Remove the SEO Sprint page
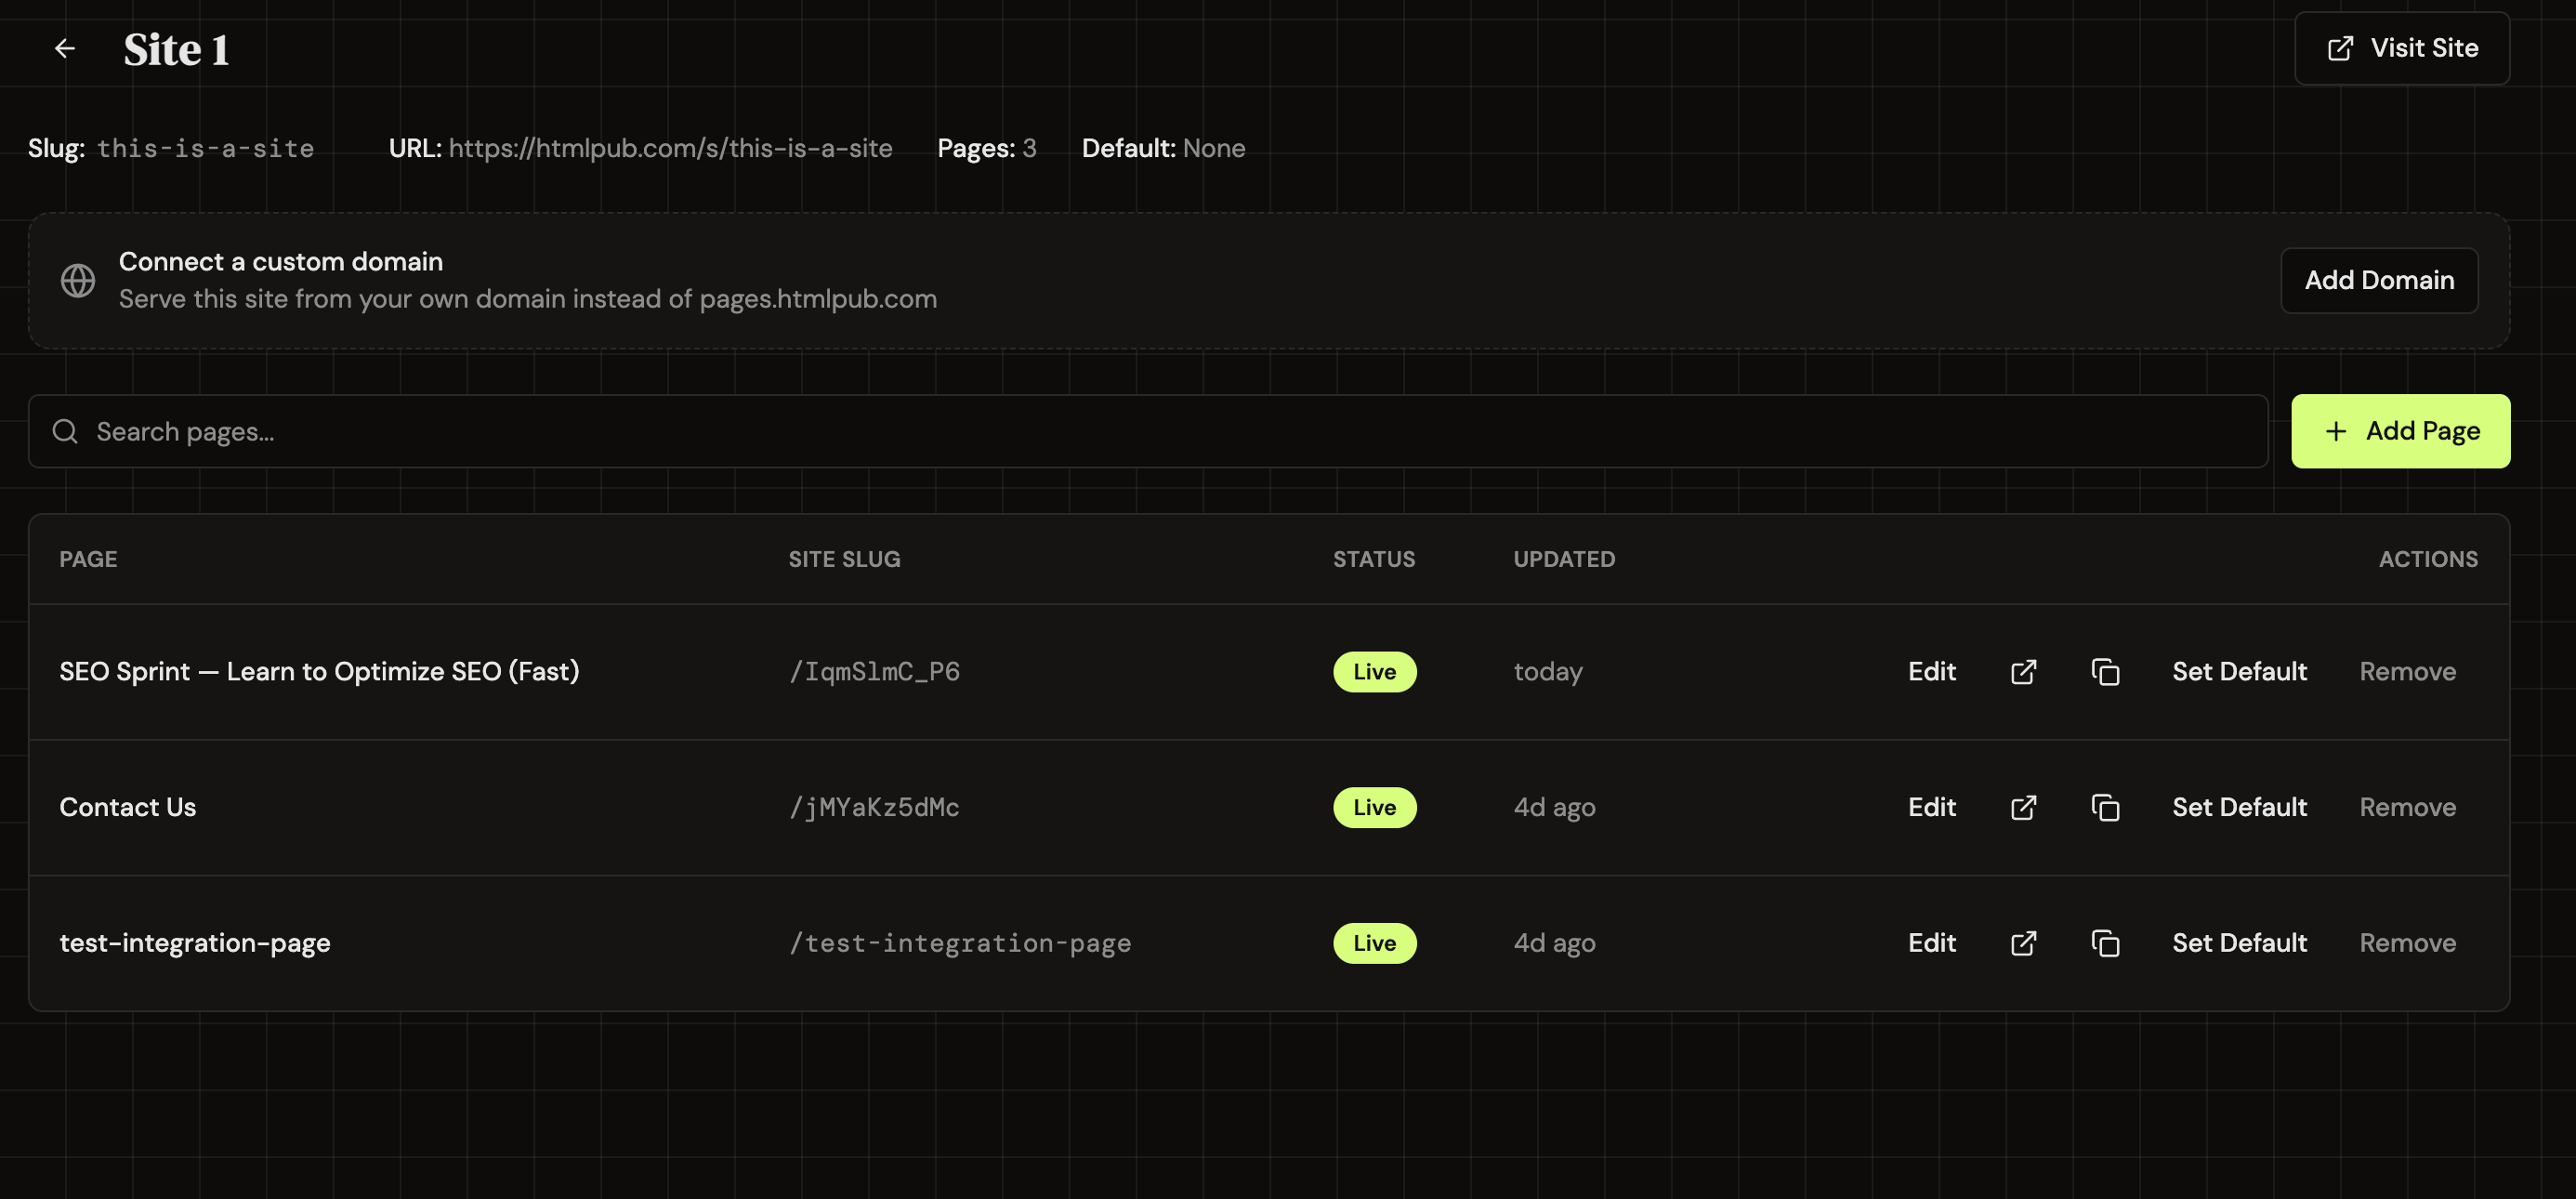2576x1199 pixels. 2407,671
